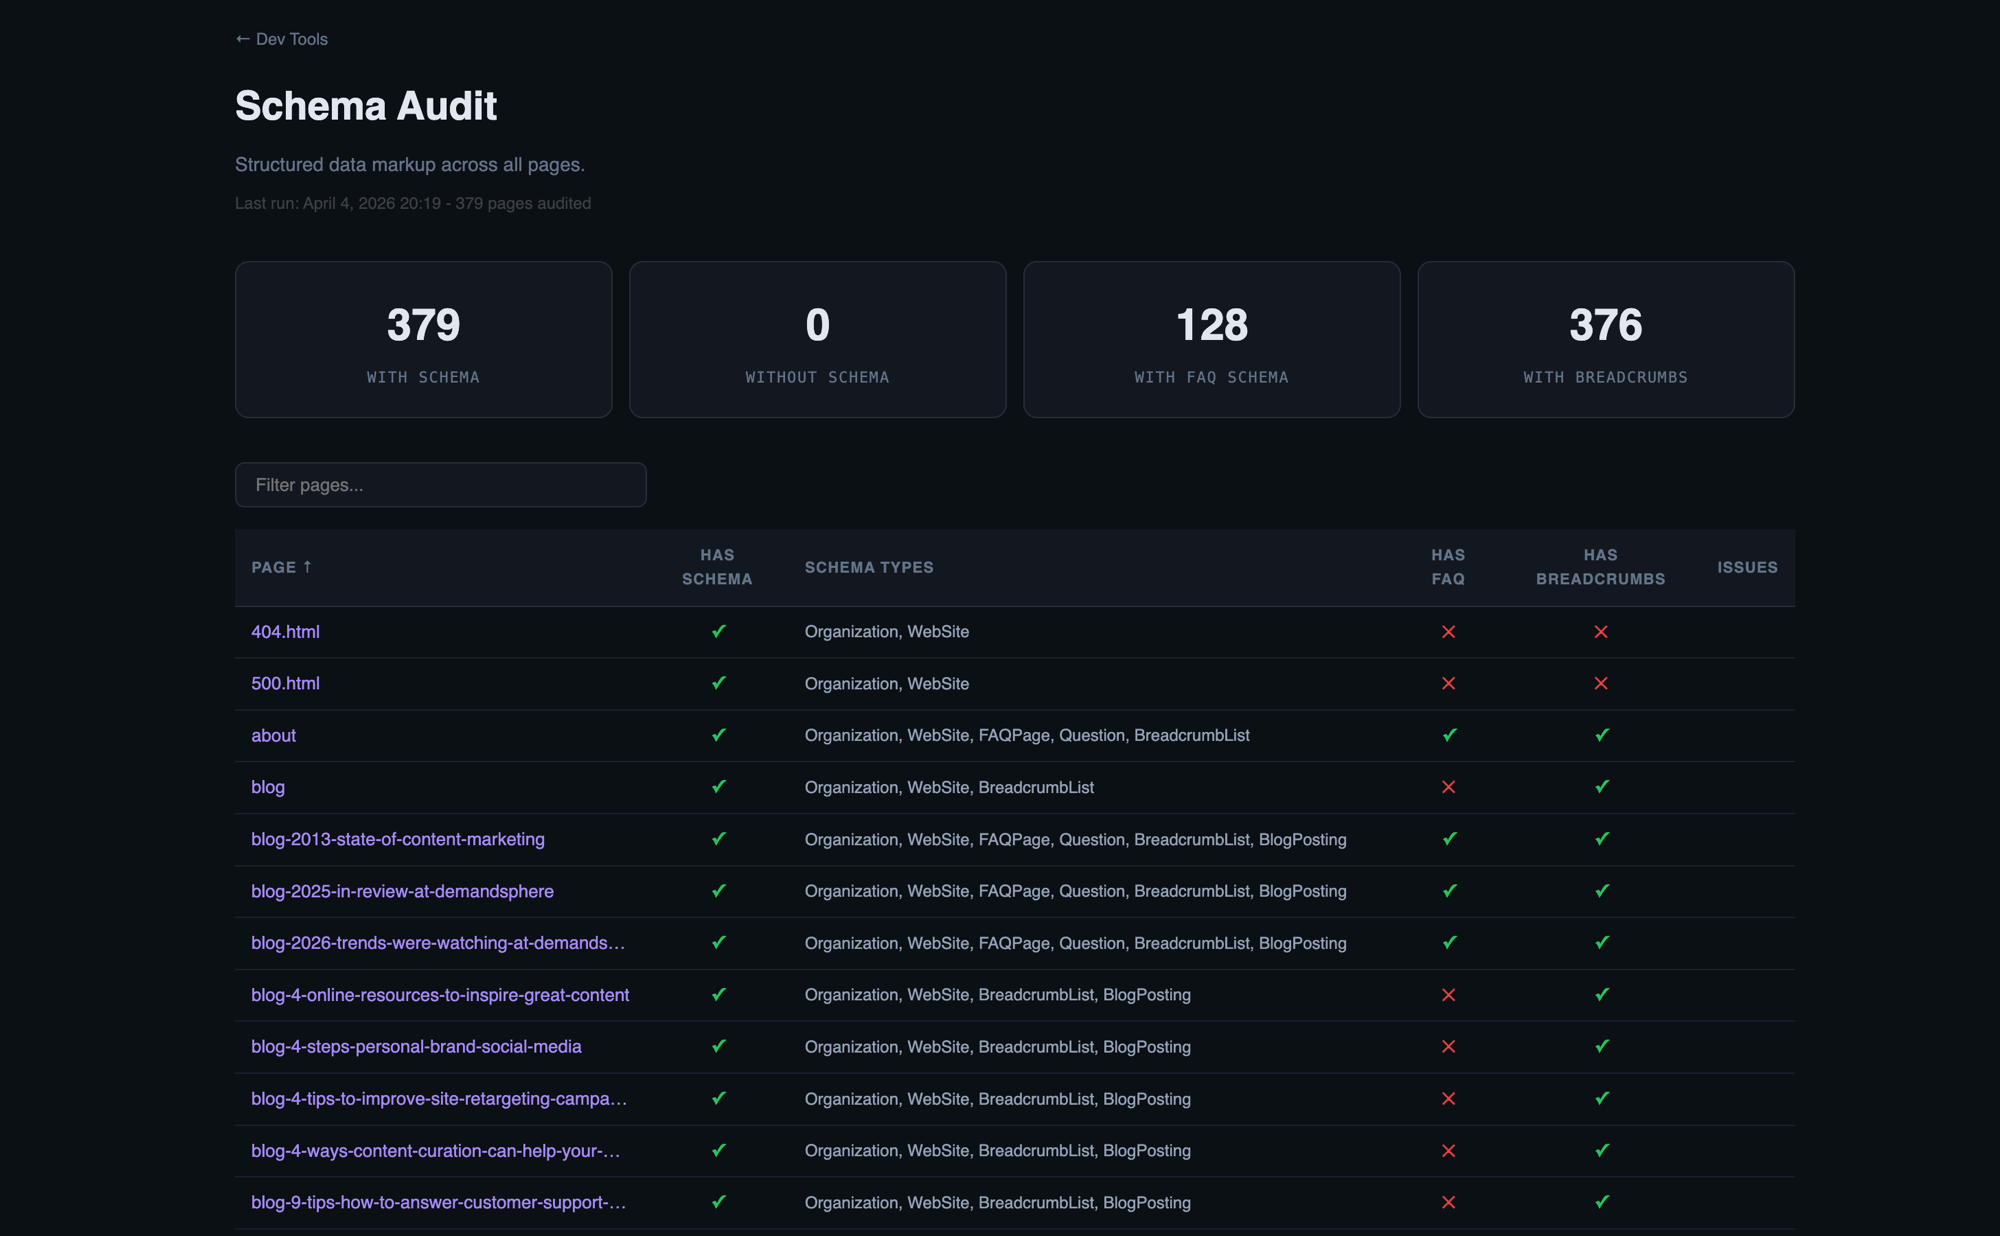Select the SCHEMA TYPES column header
This screenshot has height=1236, width=2000.
869,567
